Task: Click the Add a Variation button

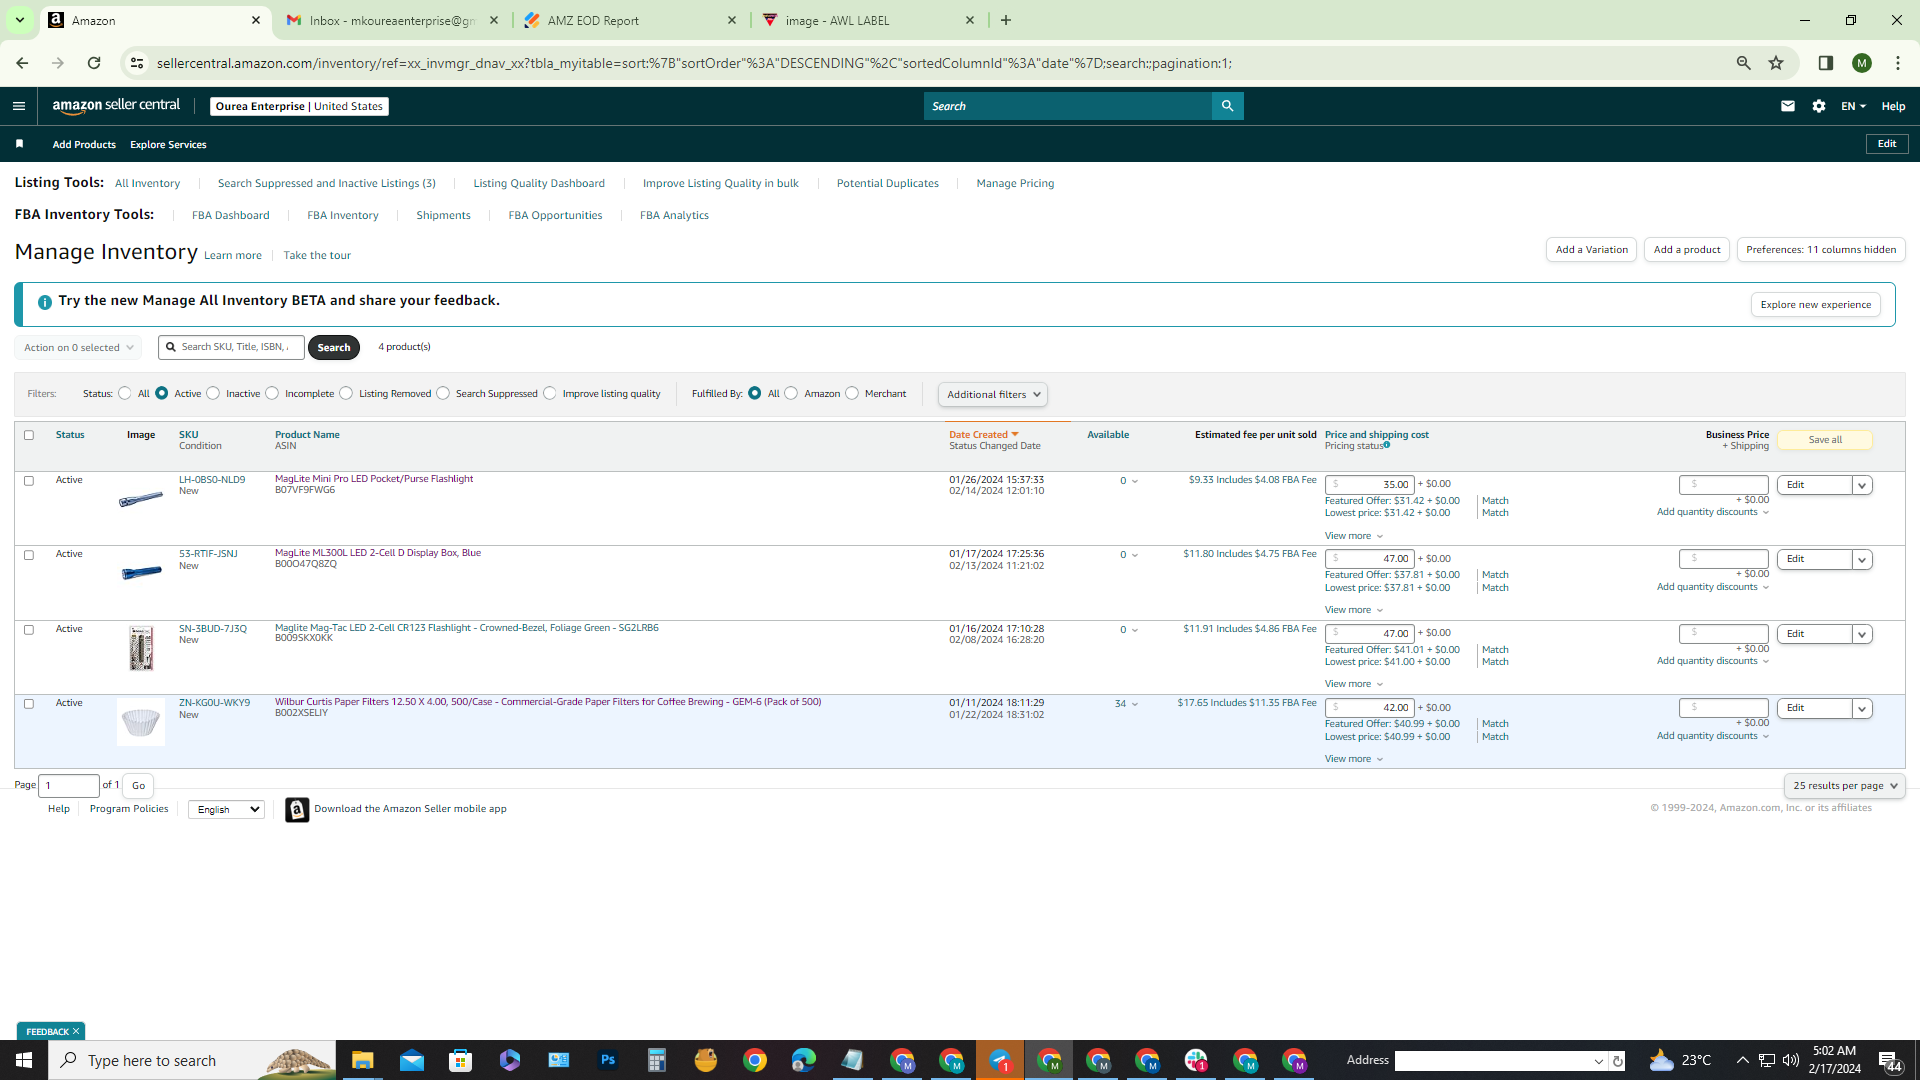Action: point(1591,250)
